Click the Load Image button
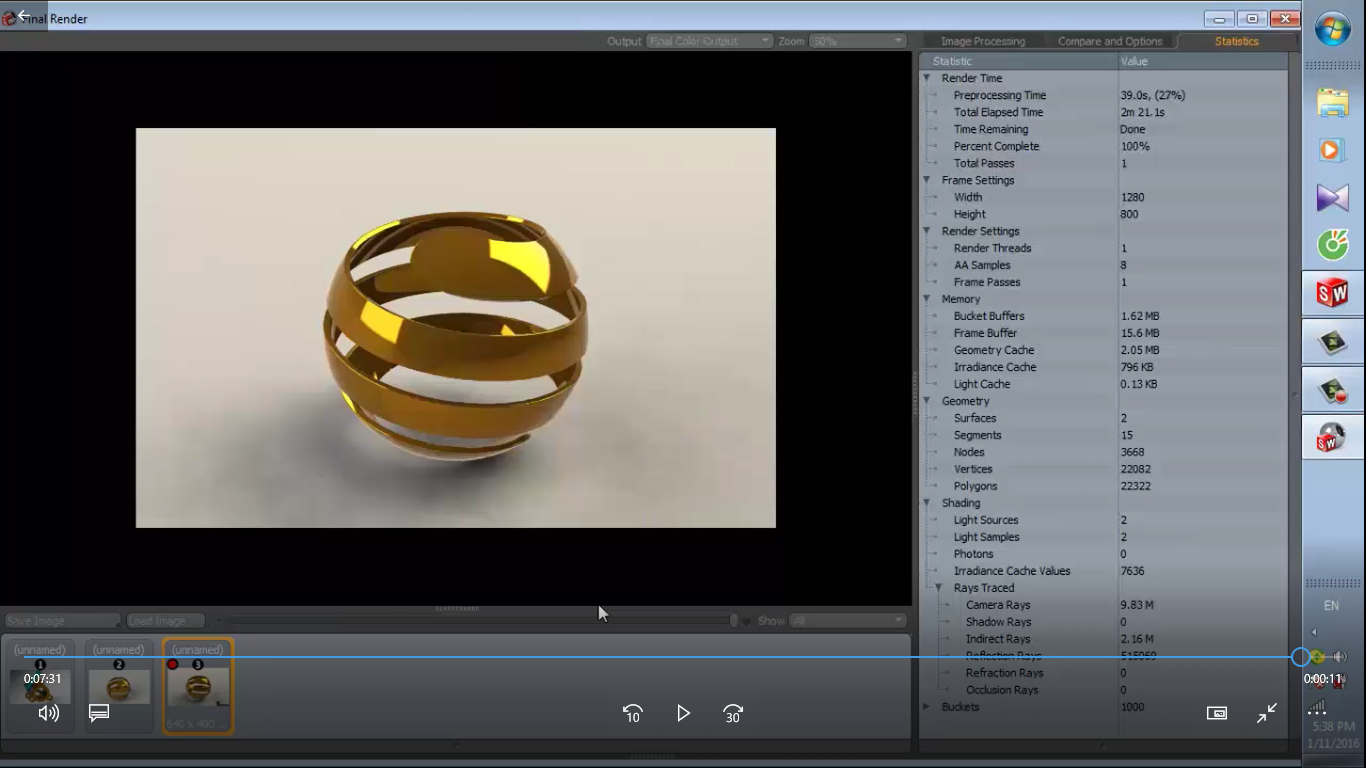 (165, 621)
